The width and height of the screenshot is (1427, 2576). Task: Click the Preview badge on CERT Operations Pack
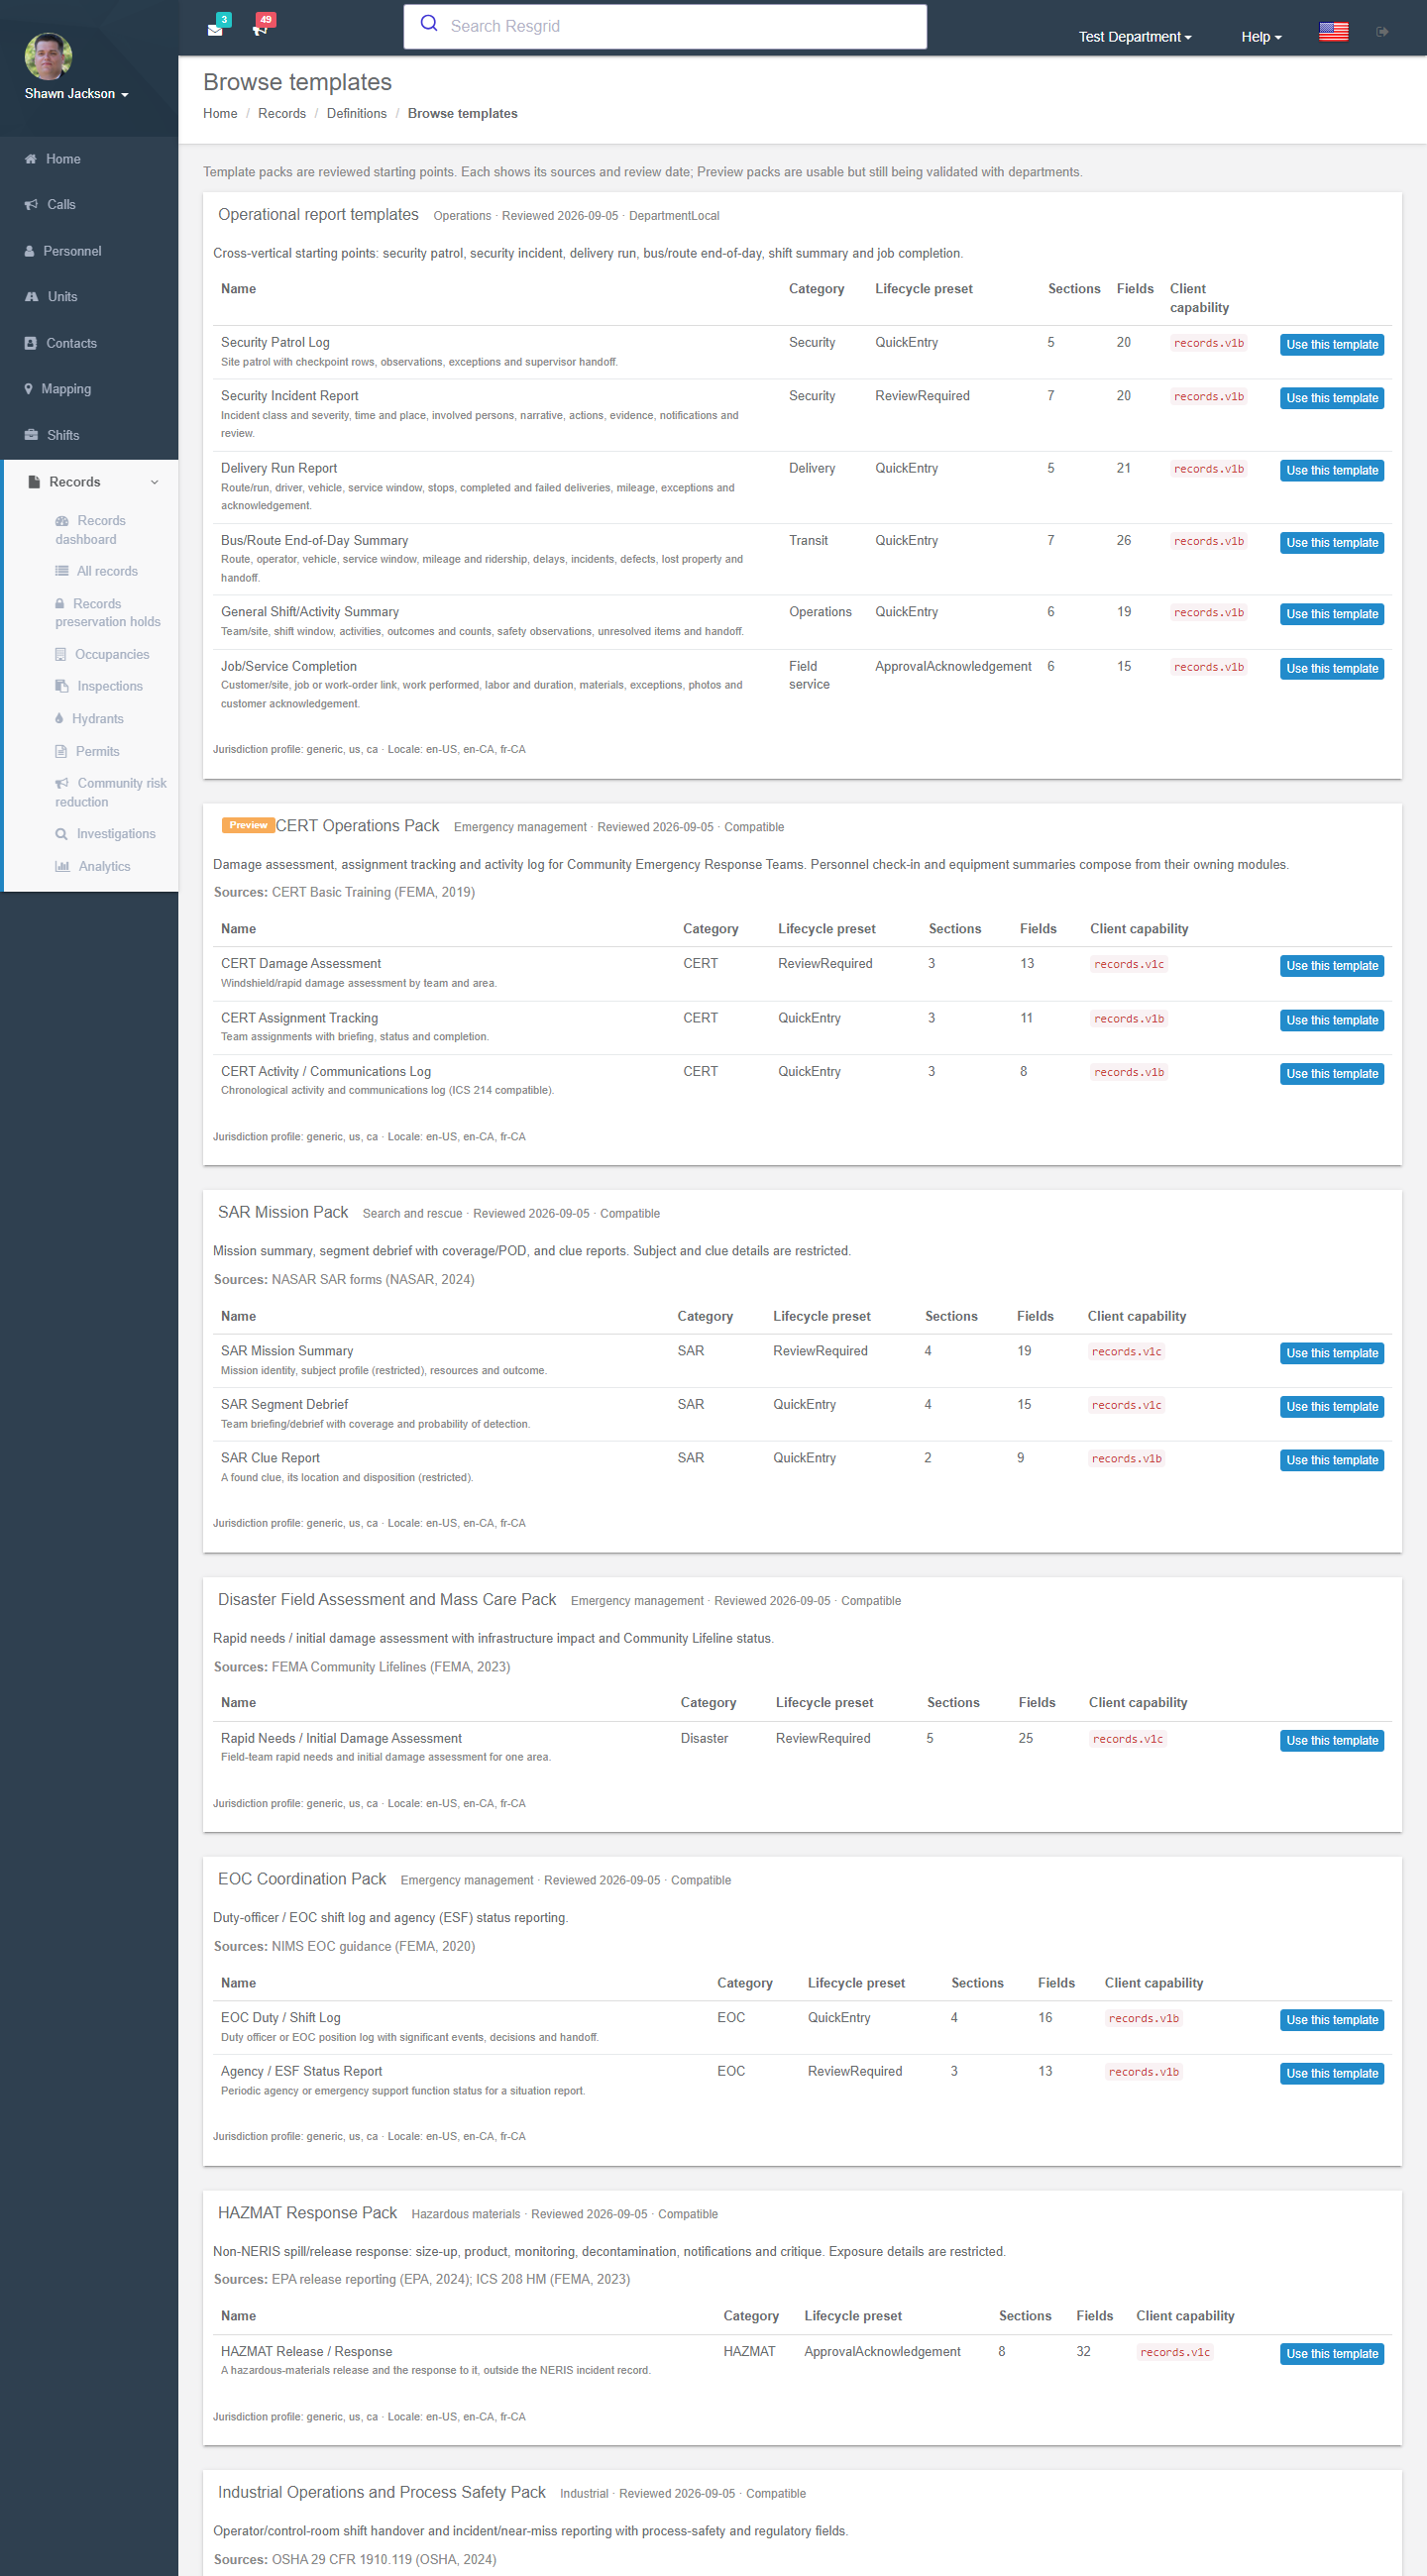tap(248, 825)
